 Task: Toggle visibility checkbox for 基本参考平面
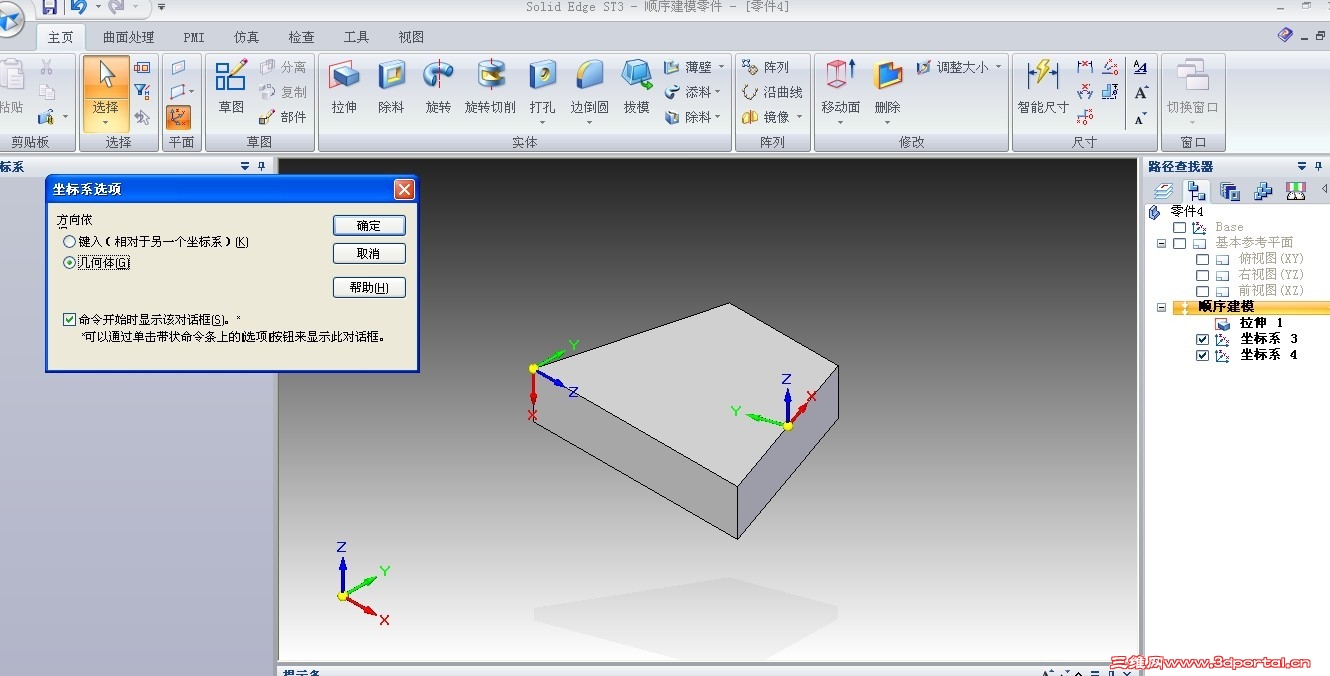(1179, 243)
